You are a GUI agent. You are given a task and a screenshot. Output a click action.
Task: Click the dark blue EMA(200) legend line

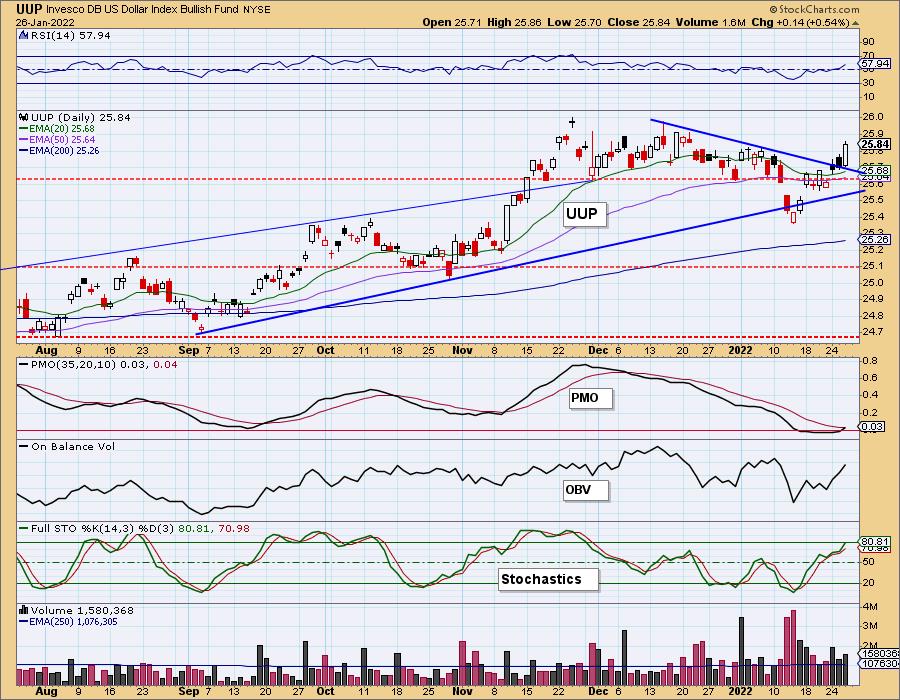[24, 150]
